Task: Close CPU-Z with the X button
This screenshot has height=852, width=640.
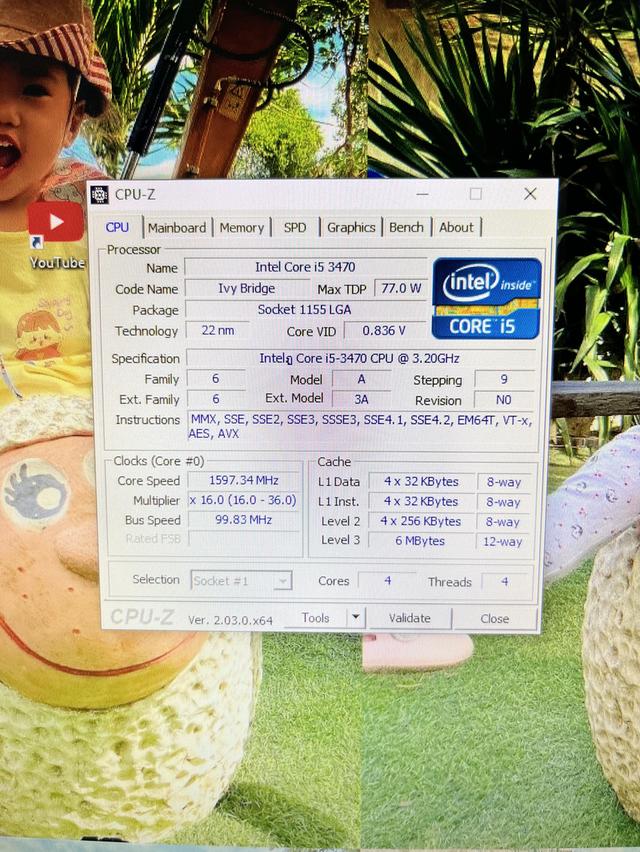Action: [x=530, y=194]
